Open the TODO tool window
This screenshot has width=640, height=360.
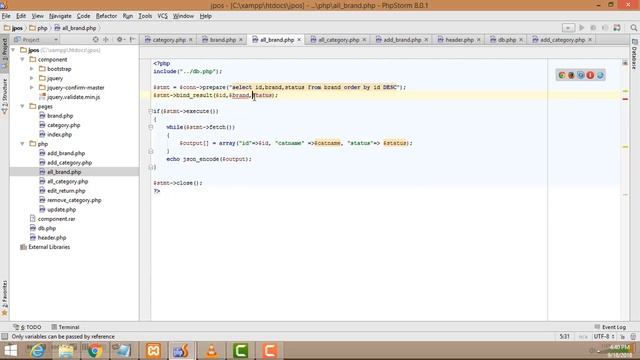(27, 327)
